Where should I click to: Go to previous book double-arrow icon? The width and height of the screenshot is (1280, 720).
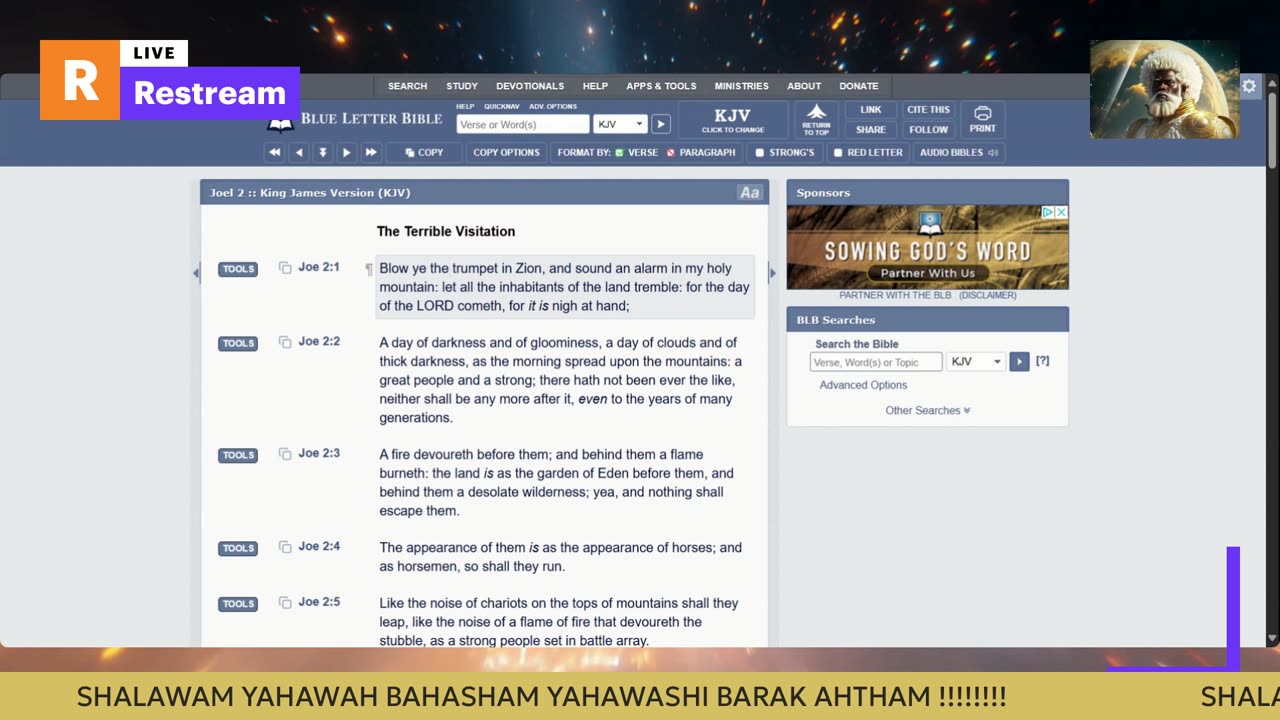[x=274, y=153]
